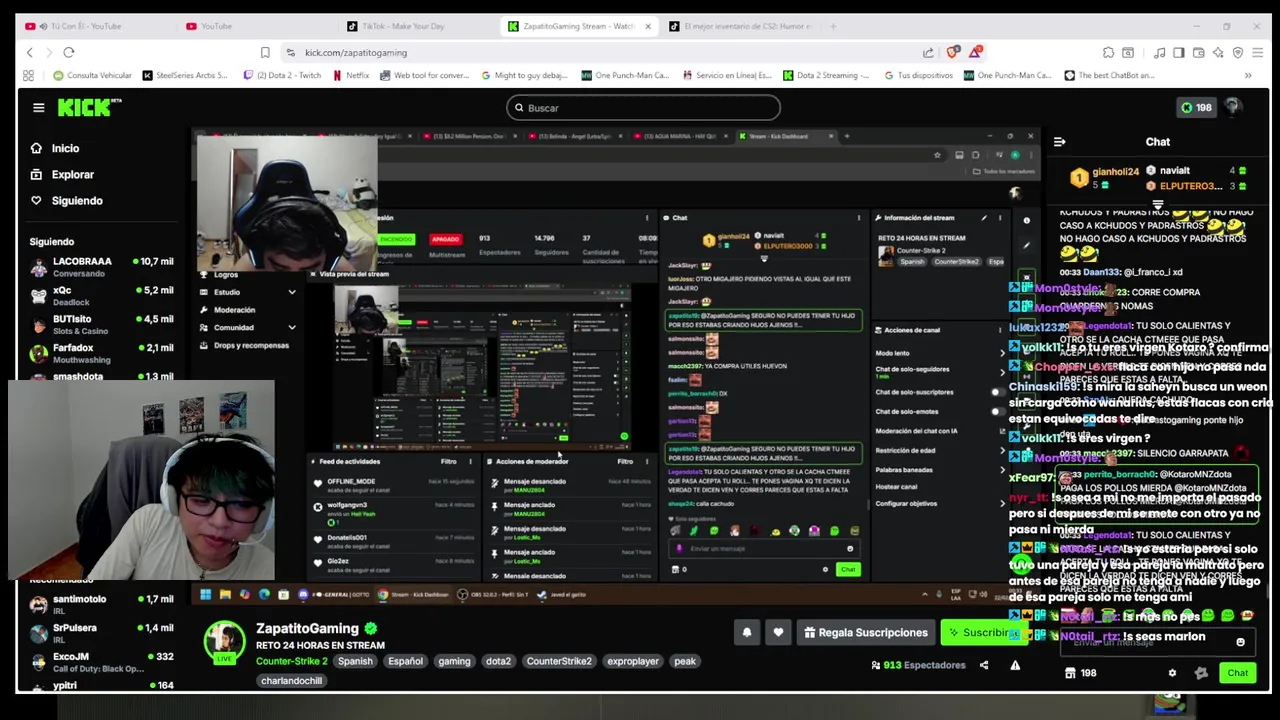
Task: Click the browser forward arrow
Action: [49, 52]
